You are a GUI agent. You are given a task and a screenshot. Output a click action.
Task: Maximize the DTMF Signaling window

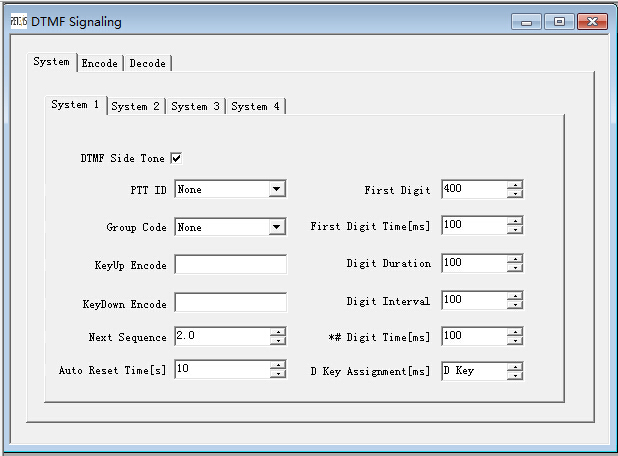point(559,21)
